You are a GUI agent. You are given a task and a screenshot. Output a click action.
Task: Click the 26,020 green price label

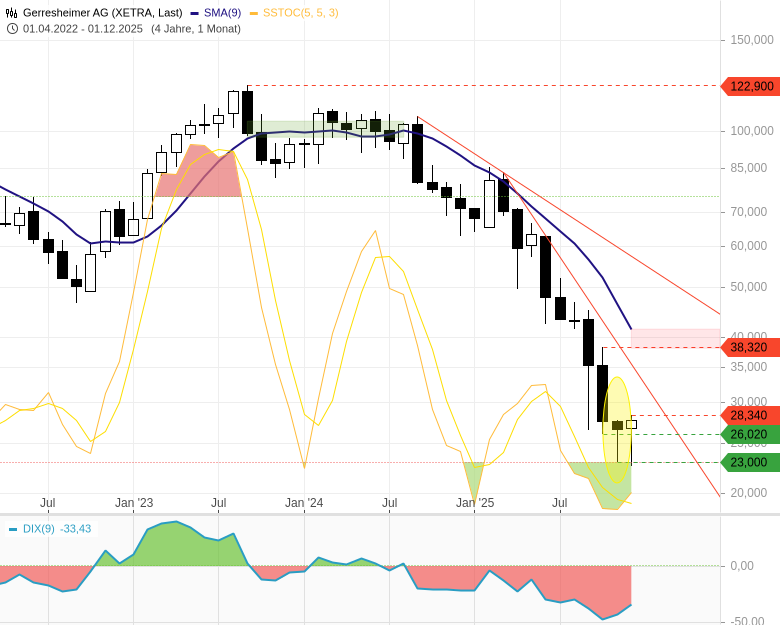(x=750, y=435)
